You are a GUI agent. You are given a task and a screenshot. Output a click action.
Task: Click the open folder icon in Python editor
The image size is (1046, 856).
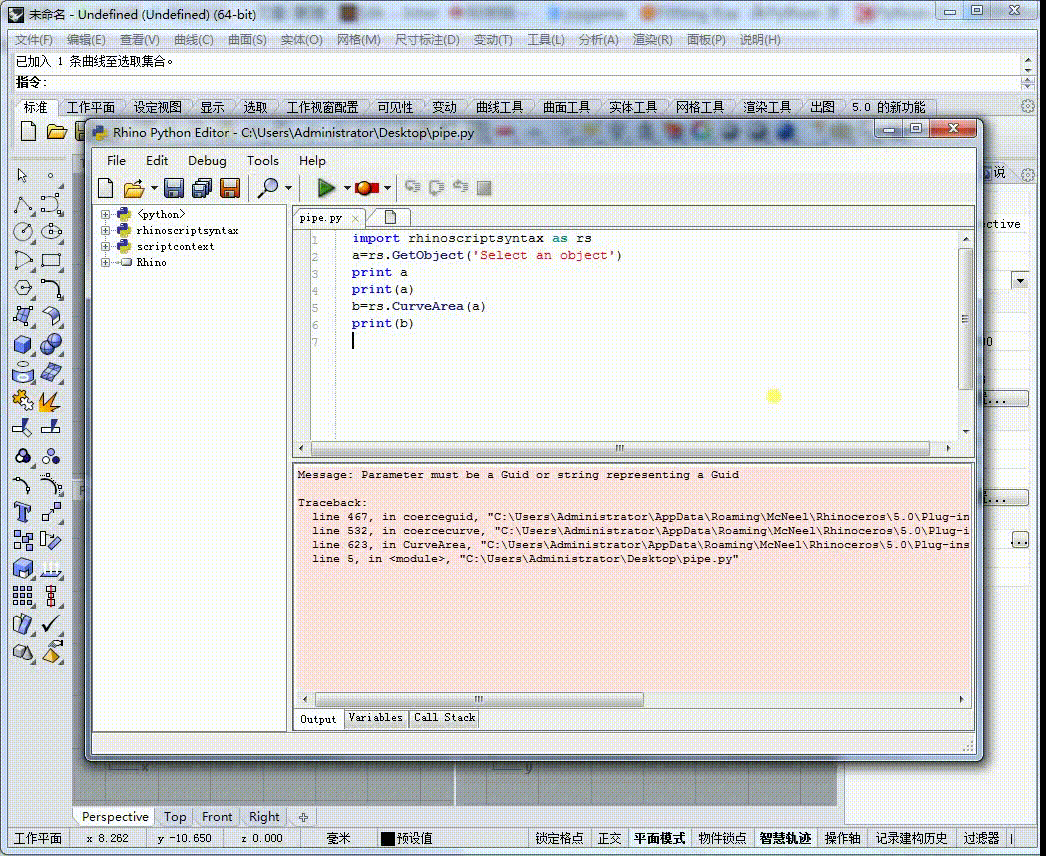[133, 188]
